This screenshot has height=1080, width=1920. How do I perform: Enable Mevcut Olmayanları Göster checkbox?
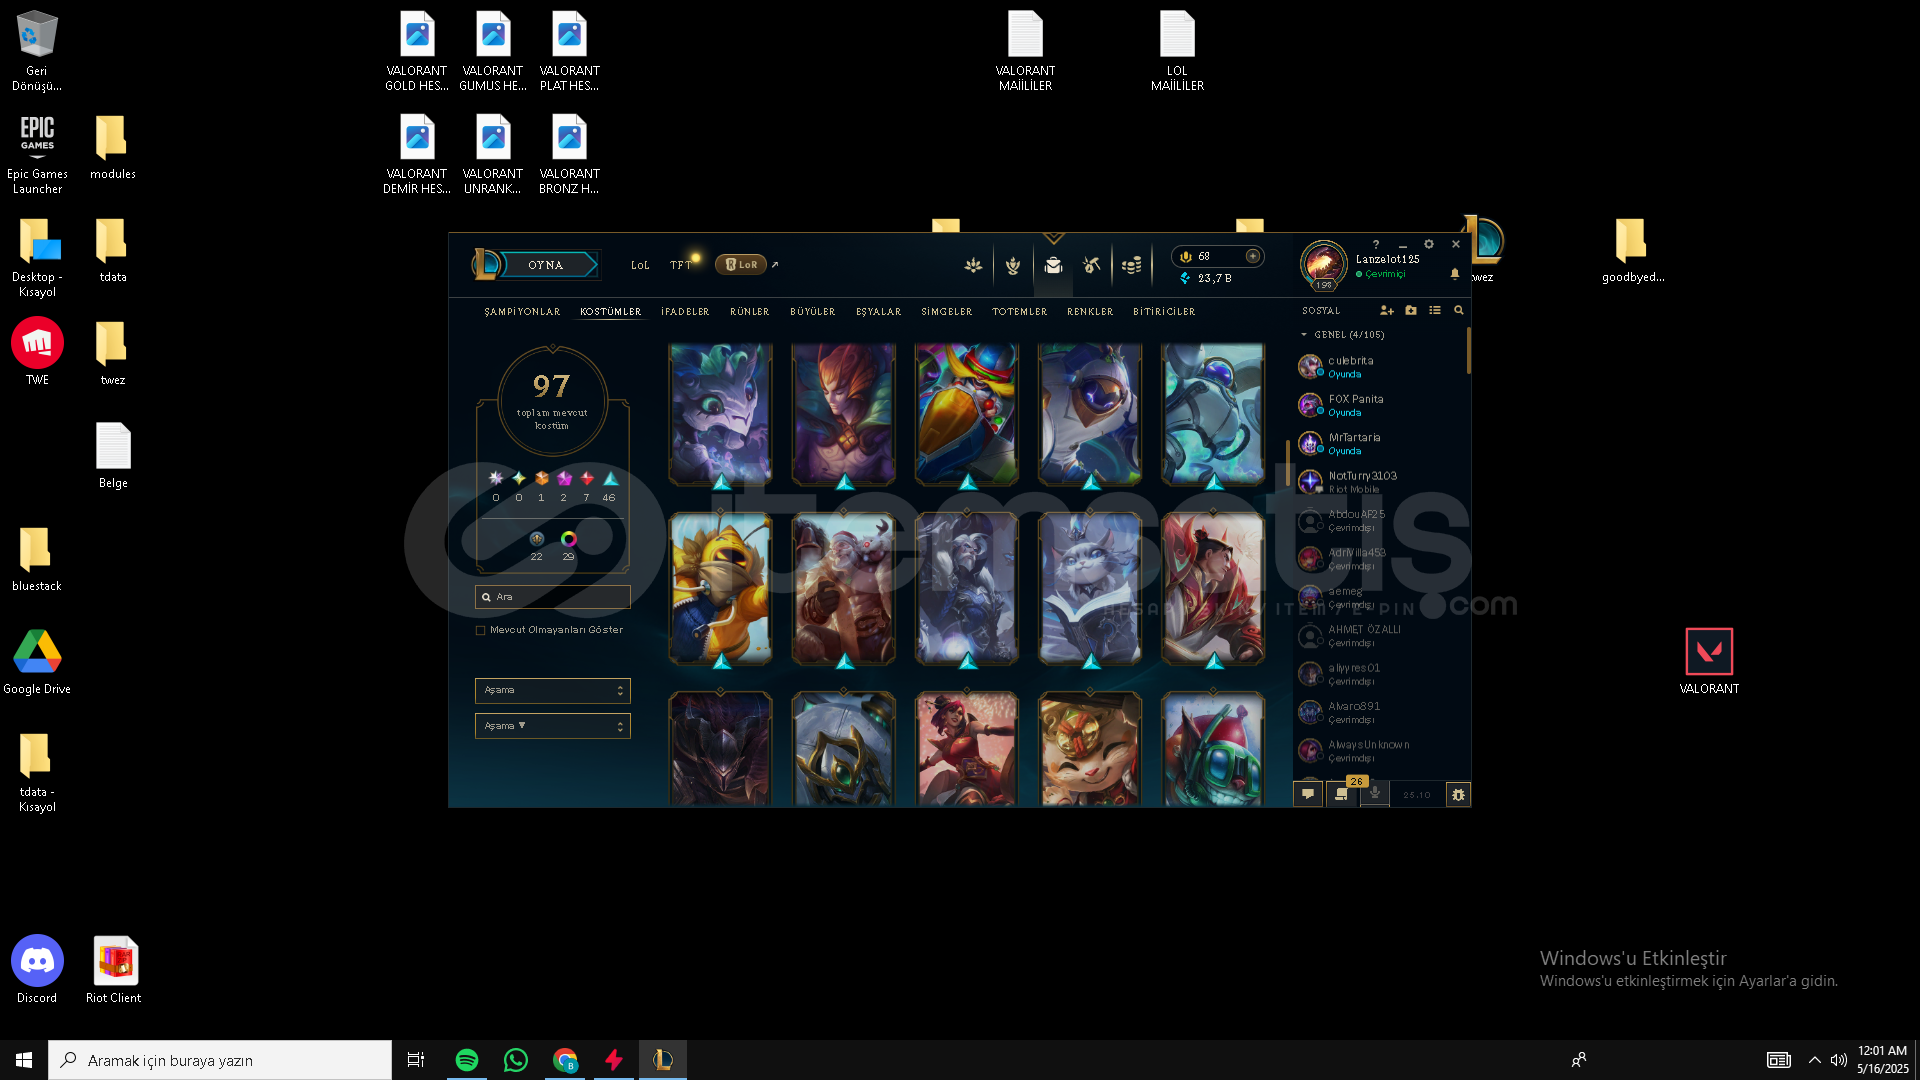tap(481, 631)
